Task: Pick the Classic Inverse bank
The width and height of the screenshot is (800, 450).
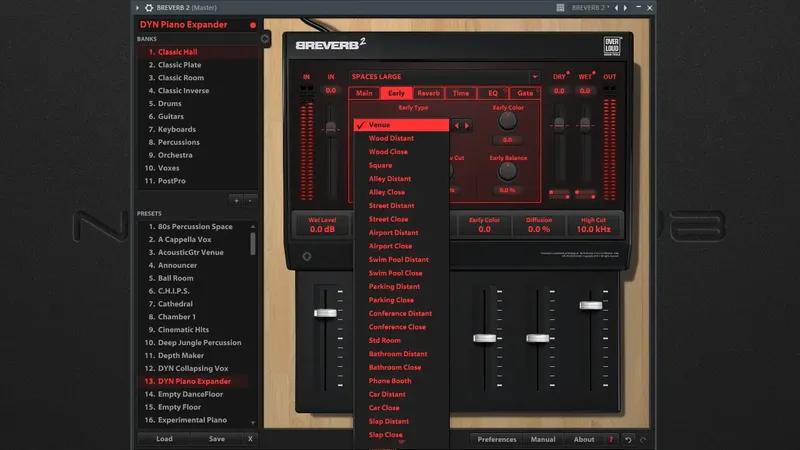Action: coord(197,90)
